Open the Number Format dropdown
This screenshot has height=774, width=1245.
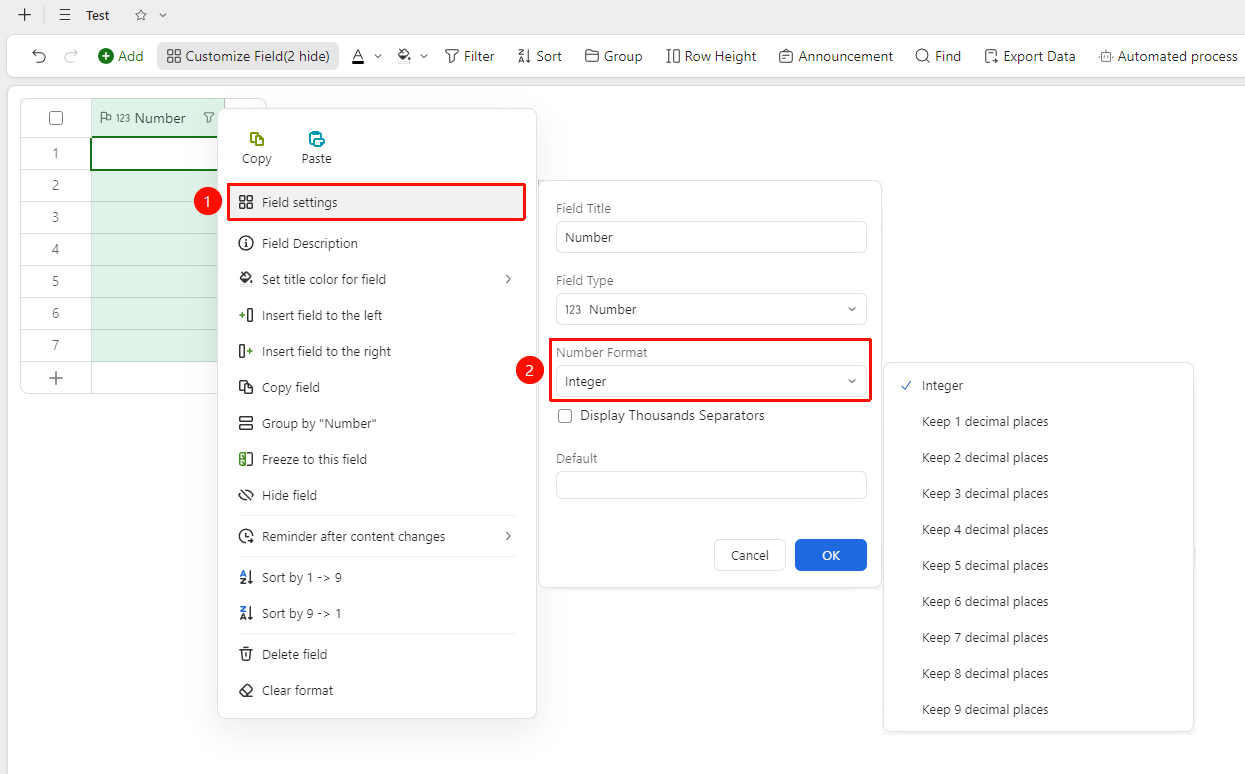point(711,381)
